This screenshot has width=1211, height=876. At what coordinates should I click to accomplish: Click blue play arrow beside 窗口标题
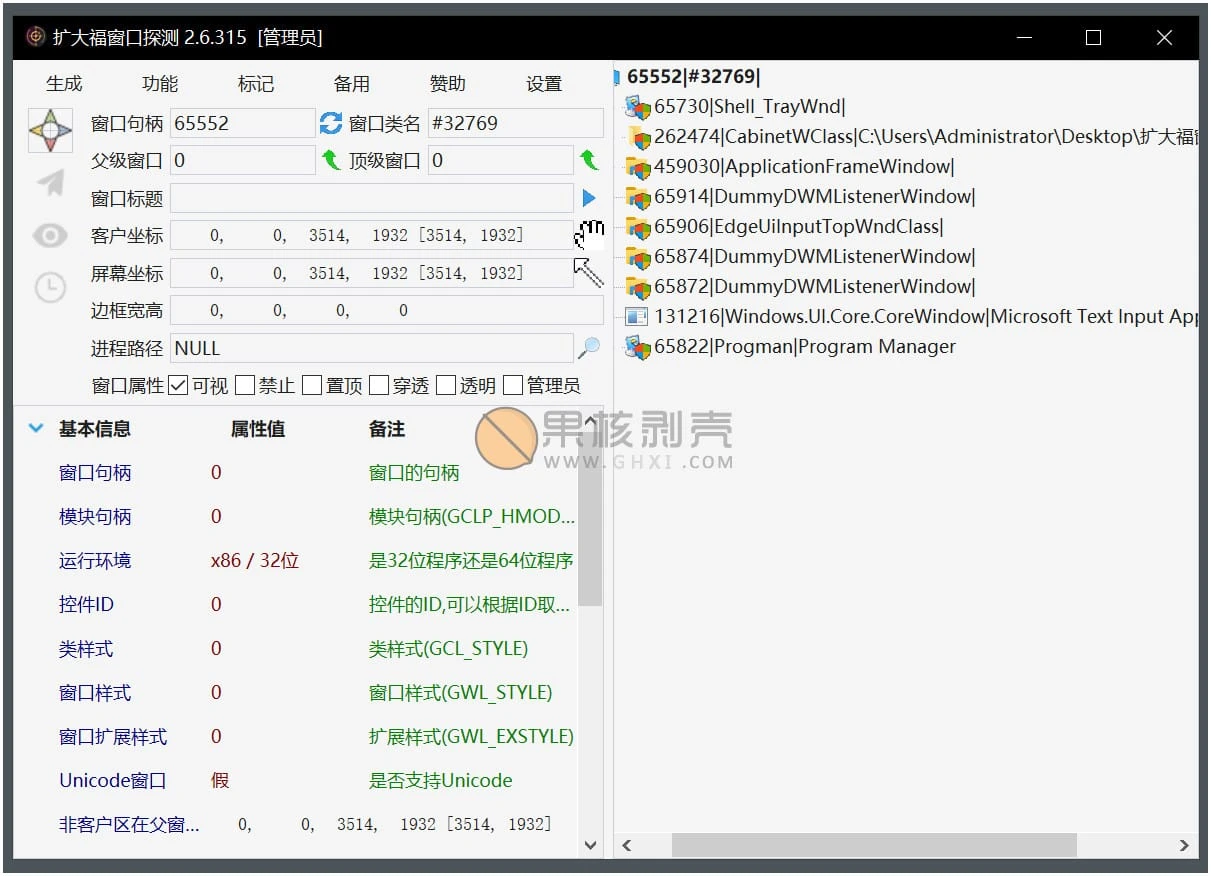589,198
